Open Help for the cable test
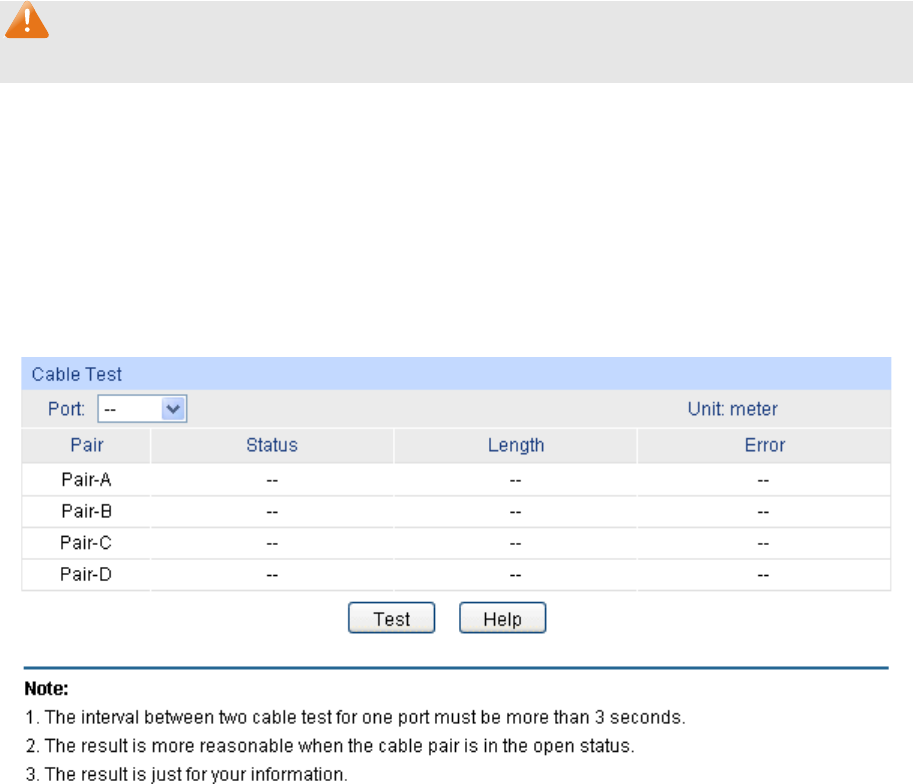Image resolution: width=913 pixels, height=784 pixels. 502,619
